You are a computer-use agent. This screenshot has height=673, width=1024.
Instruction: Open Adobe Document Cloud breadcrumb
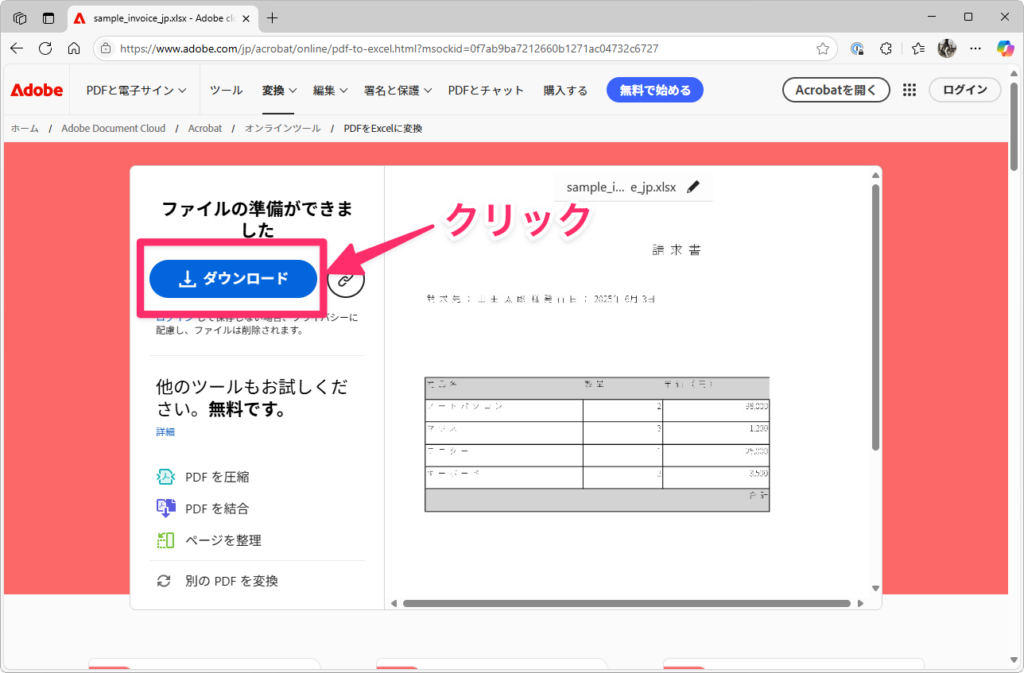[114, 129]
